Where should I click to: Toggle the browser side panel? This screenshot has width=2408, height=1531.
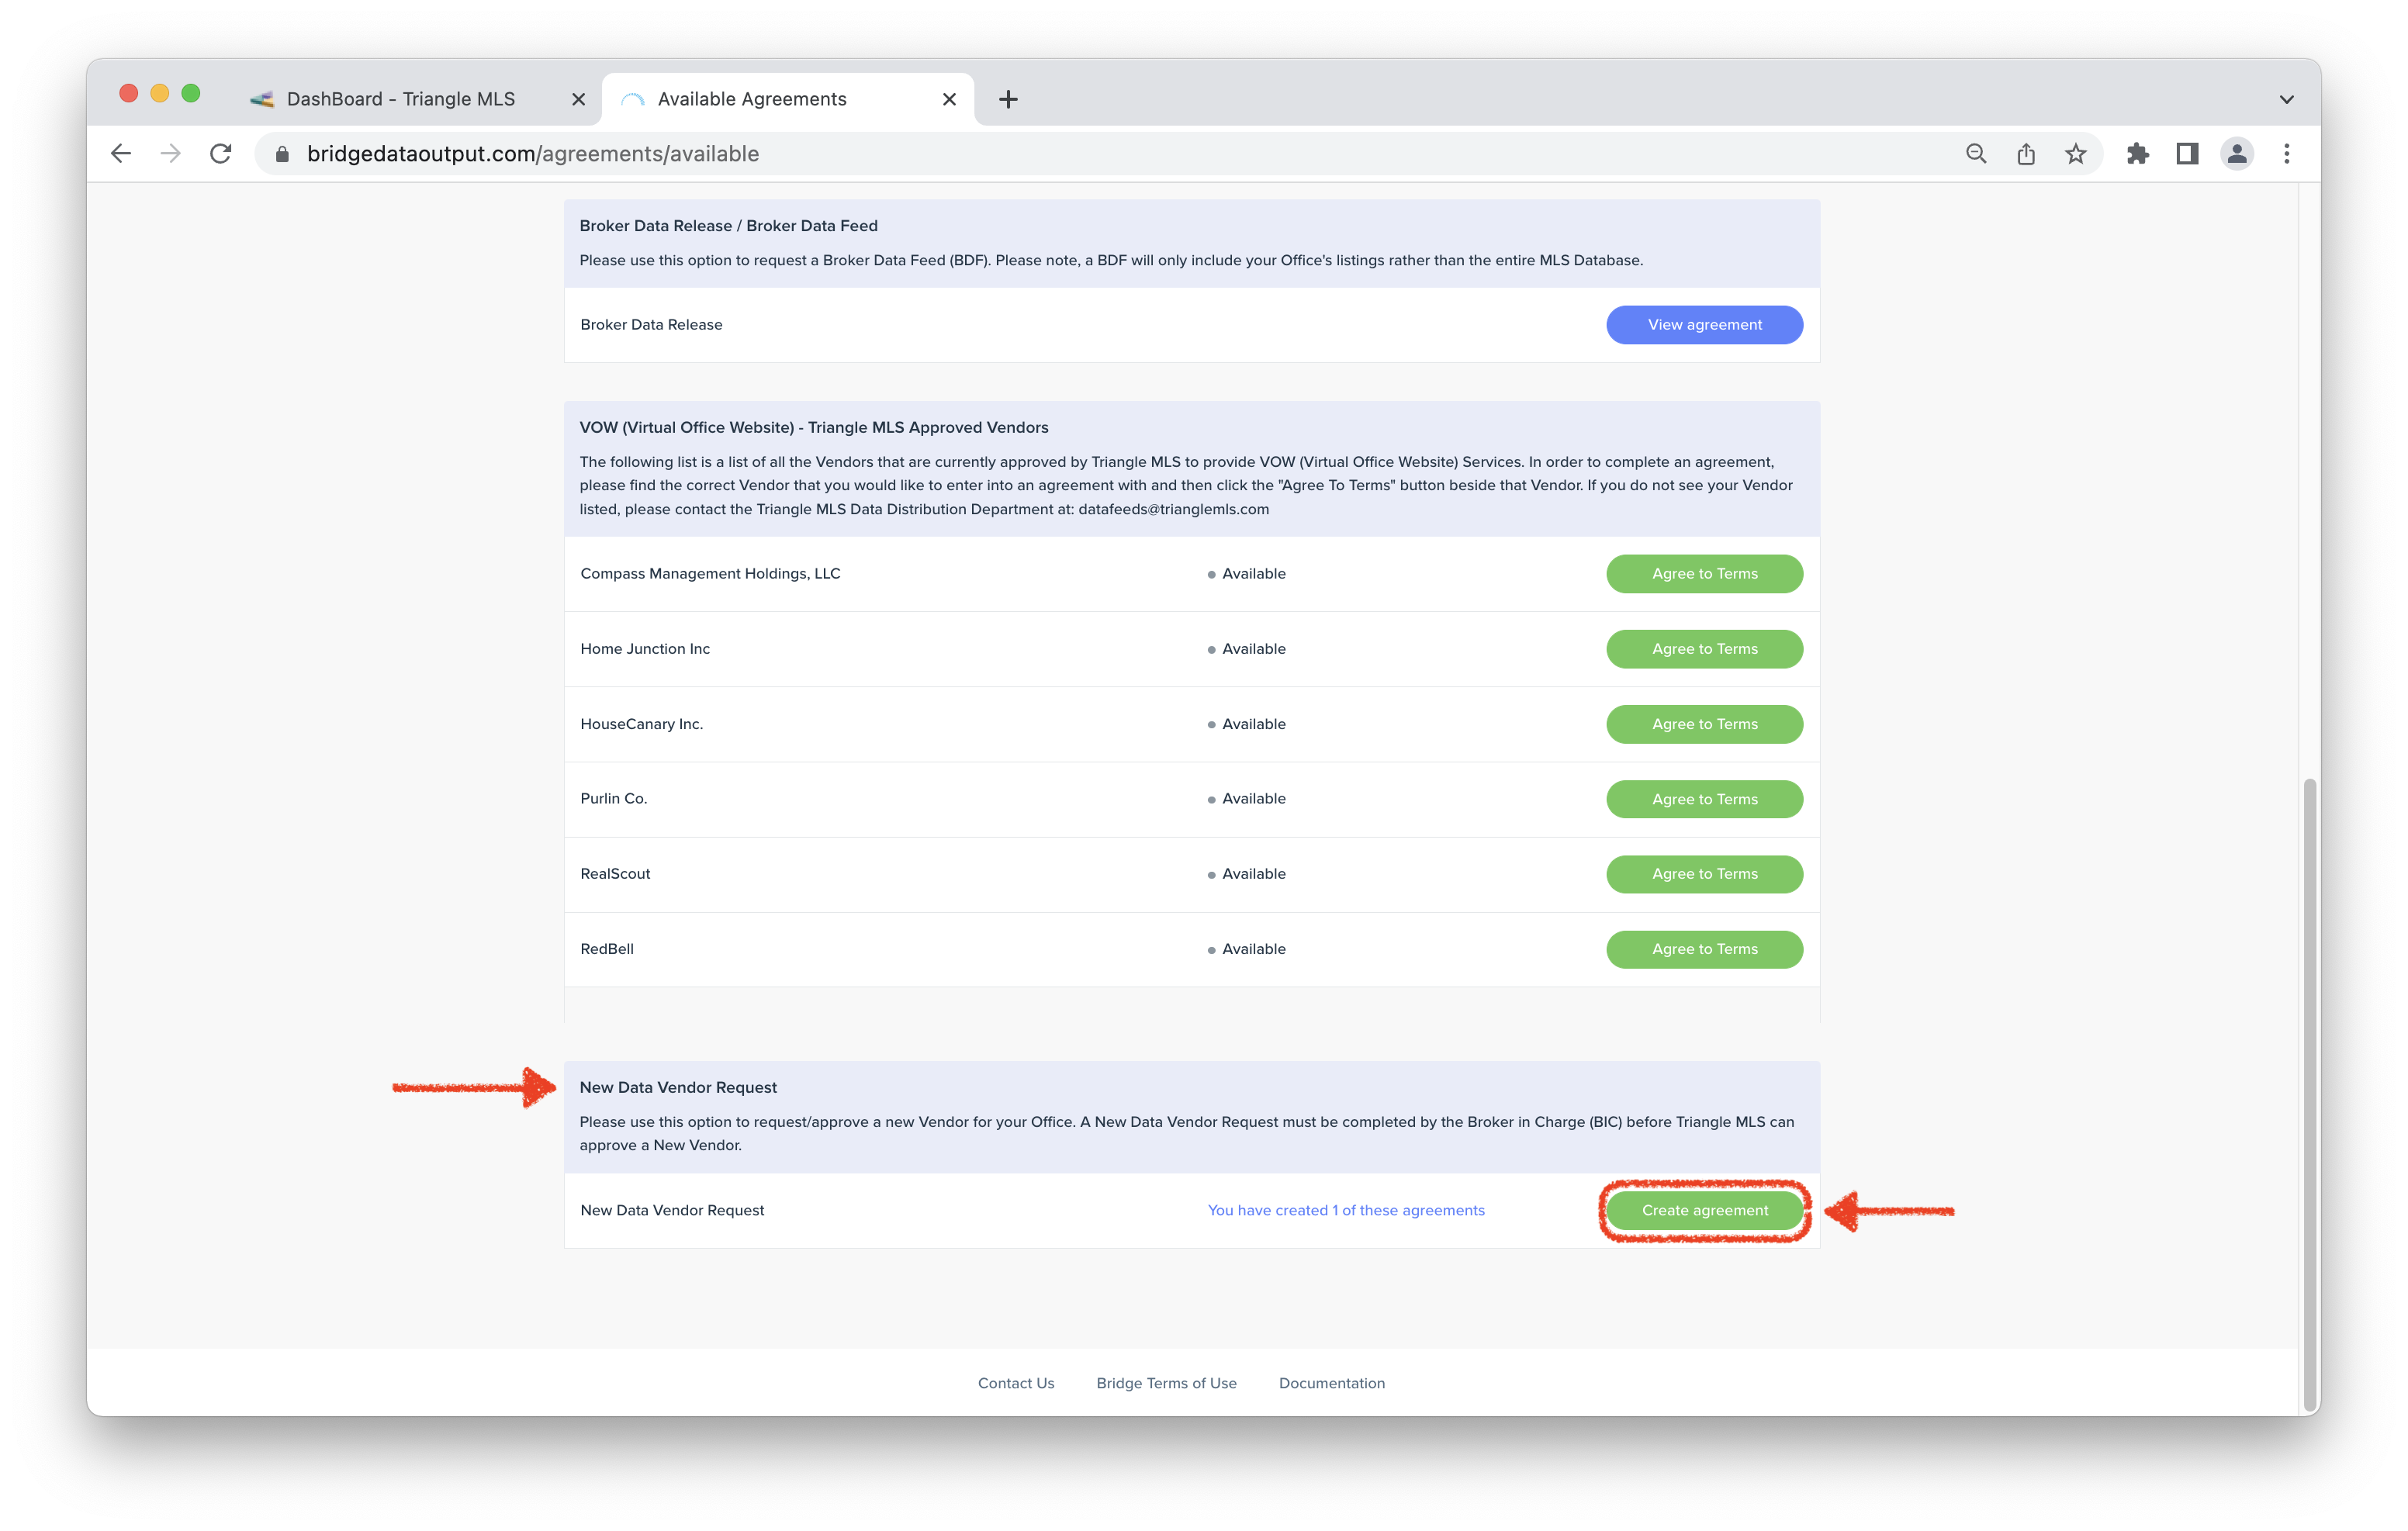(2187, 154)
